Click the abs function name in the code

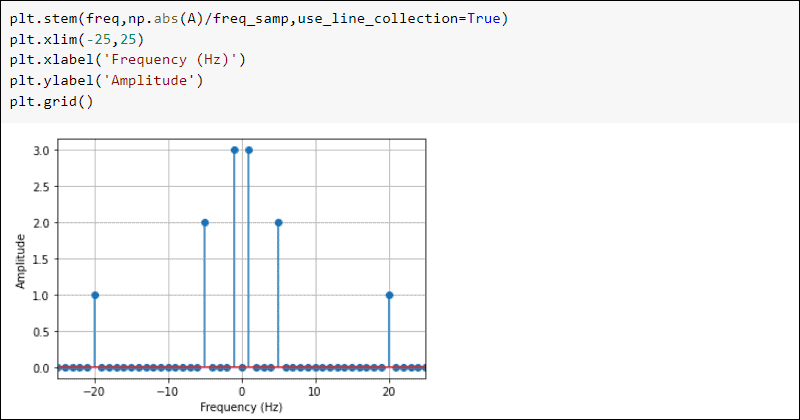(166, 19)
